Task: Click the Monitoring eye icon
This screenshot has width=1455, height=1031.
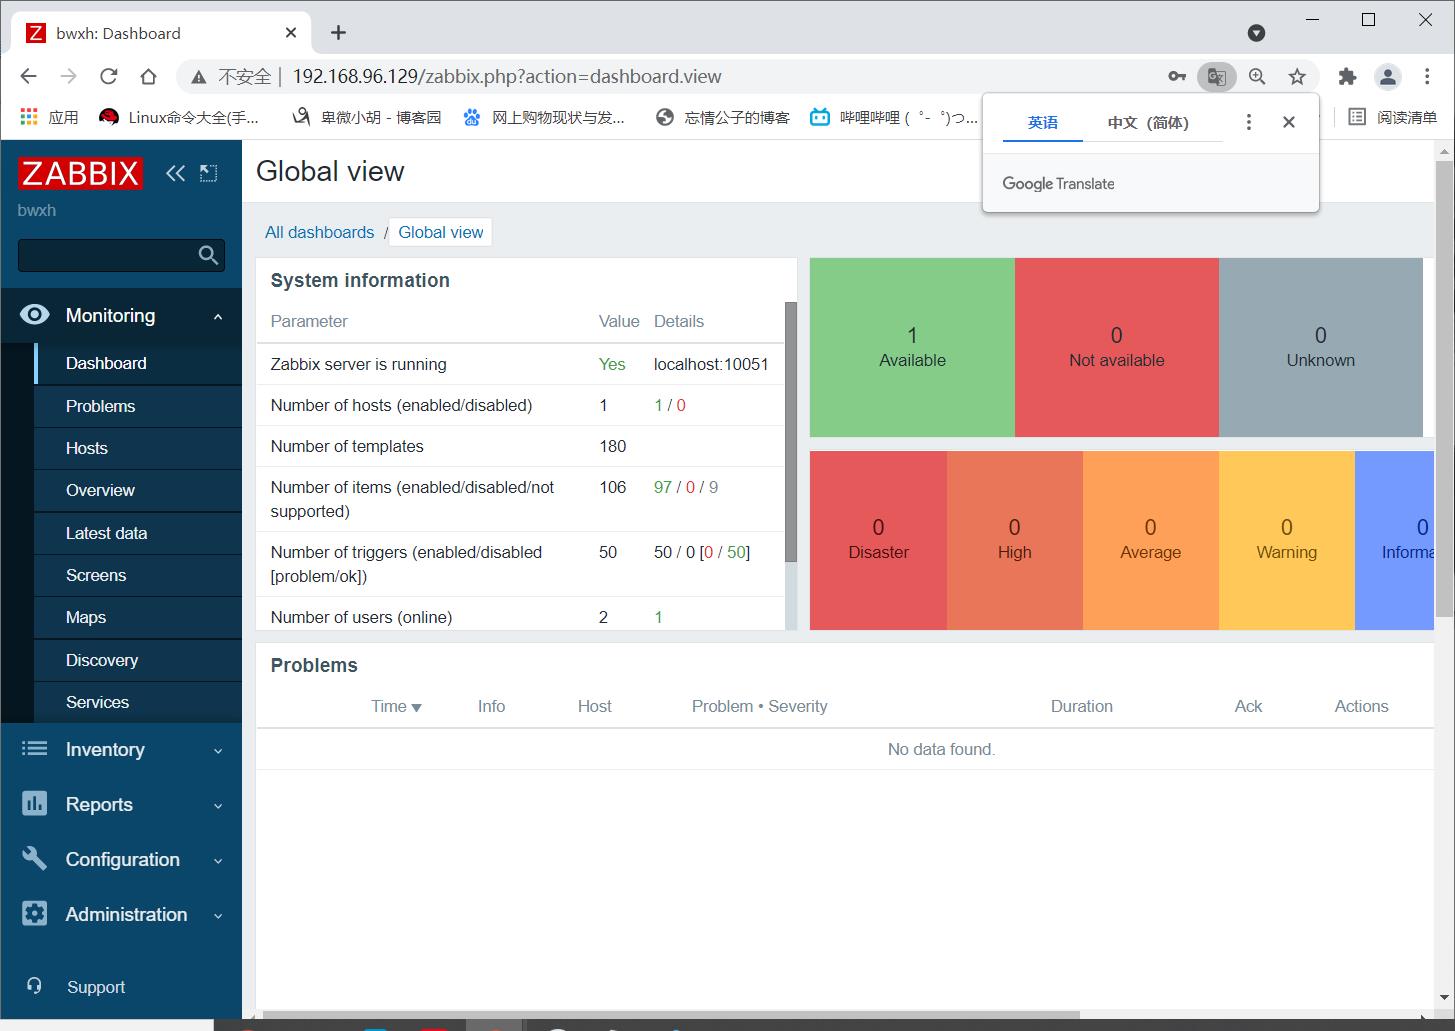Action: pos(34,315)
